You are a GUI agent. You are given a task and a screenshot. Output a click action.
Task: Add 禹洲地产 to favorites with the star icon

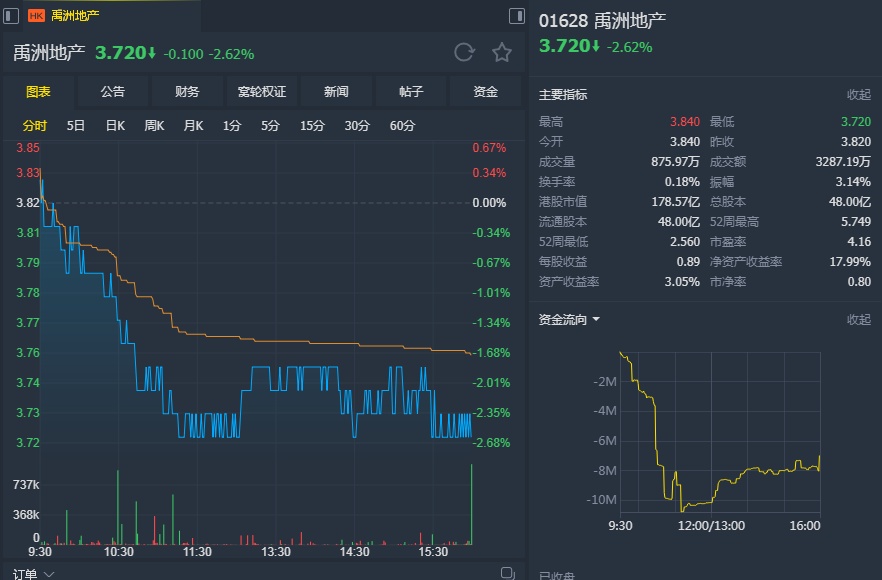(x=502, y=53)
